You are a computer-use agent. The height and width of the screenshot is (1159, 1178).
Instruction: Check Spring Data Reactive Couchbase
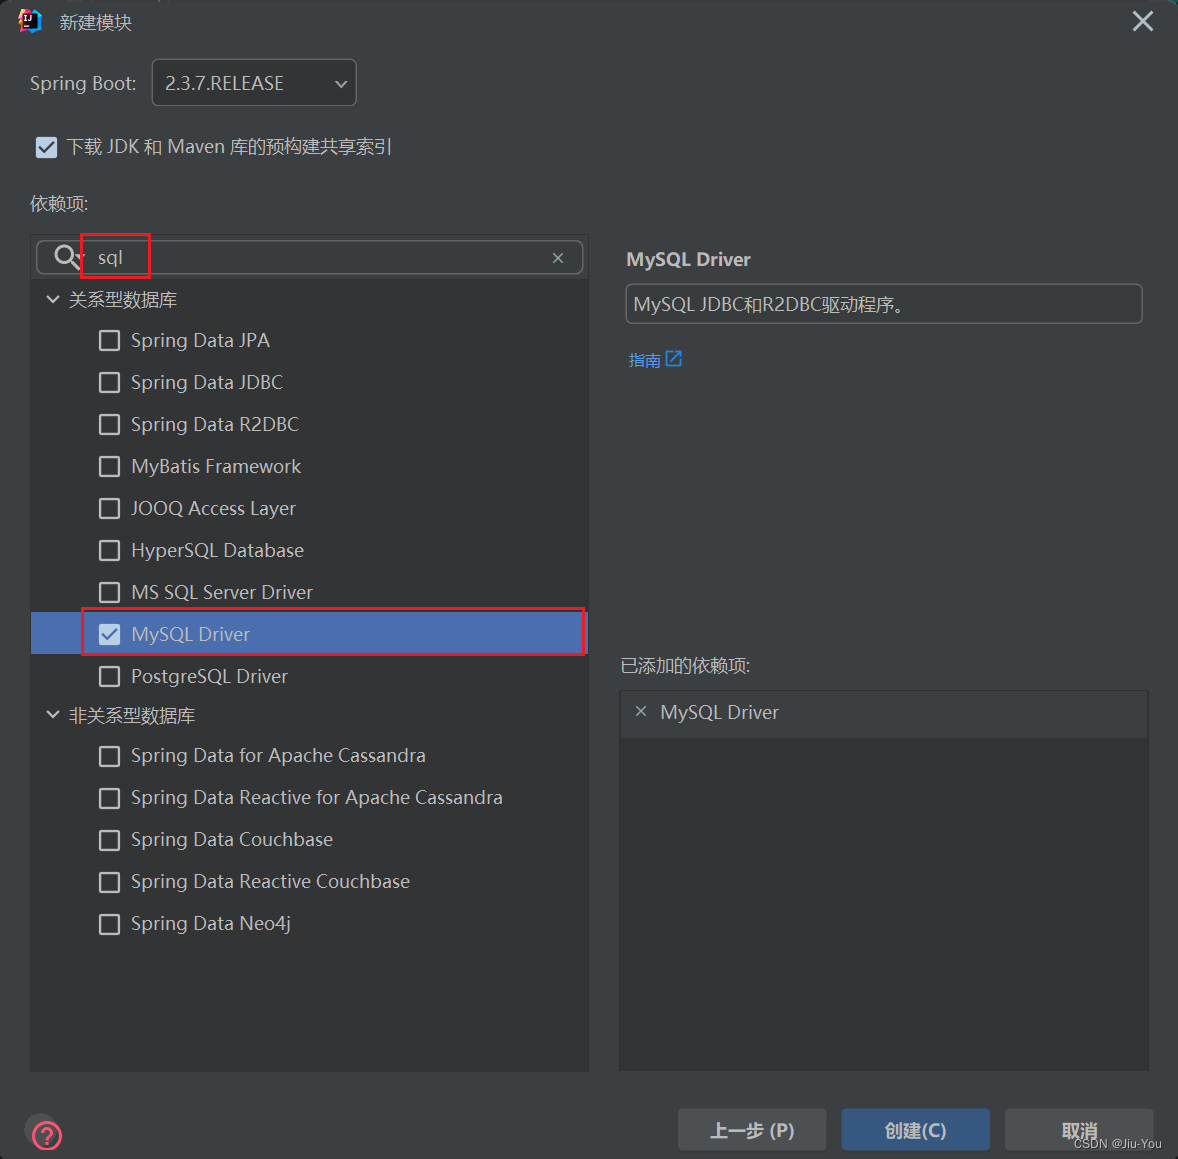tap(110, 882)
